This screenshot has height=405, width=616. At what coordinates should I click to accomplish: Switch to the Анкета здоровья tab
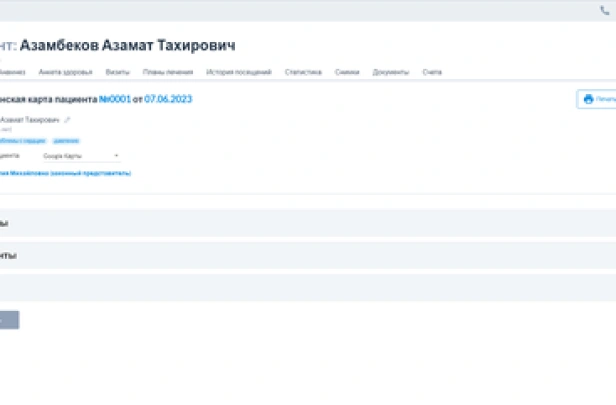pyautogui.click(x=66, y=72)
